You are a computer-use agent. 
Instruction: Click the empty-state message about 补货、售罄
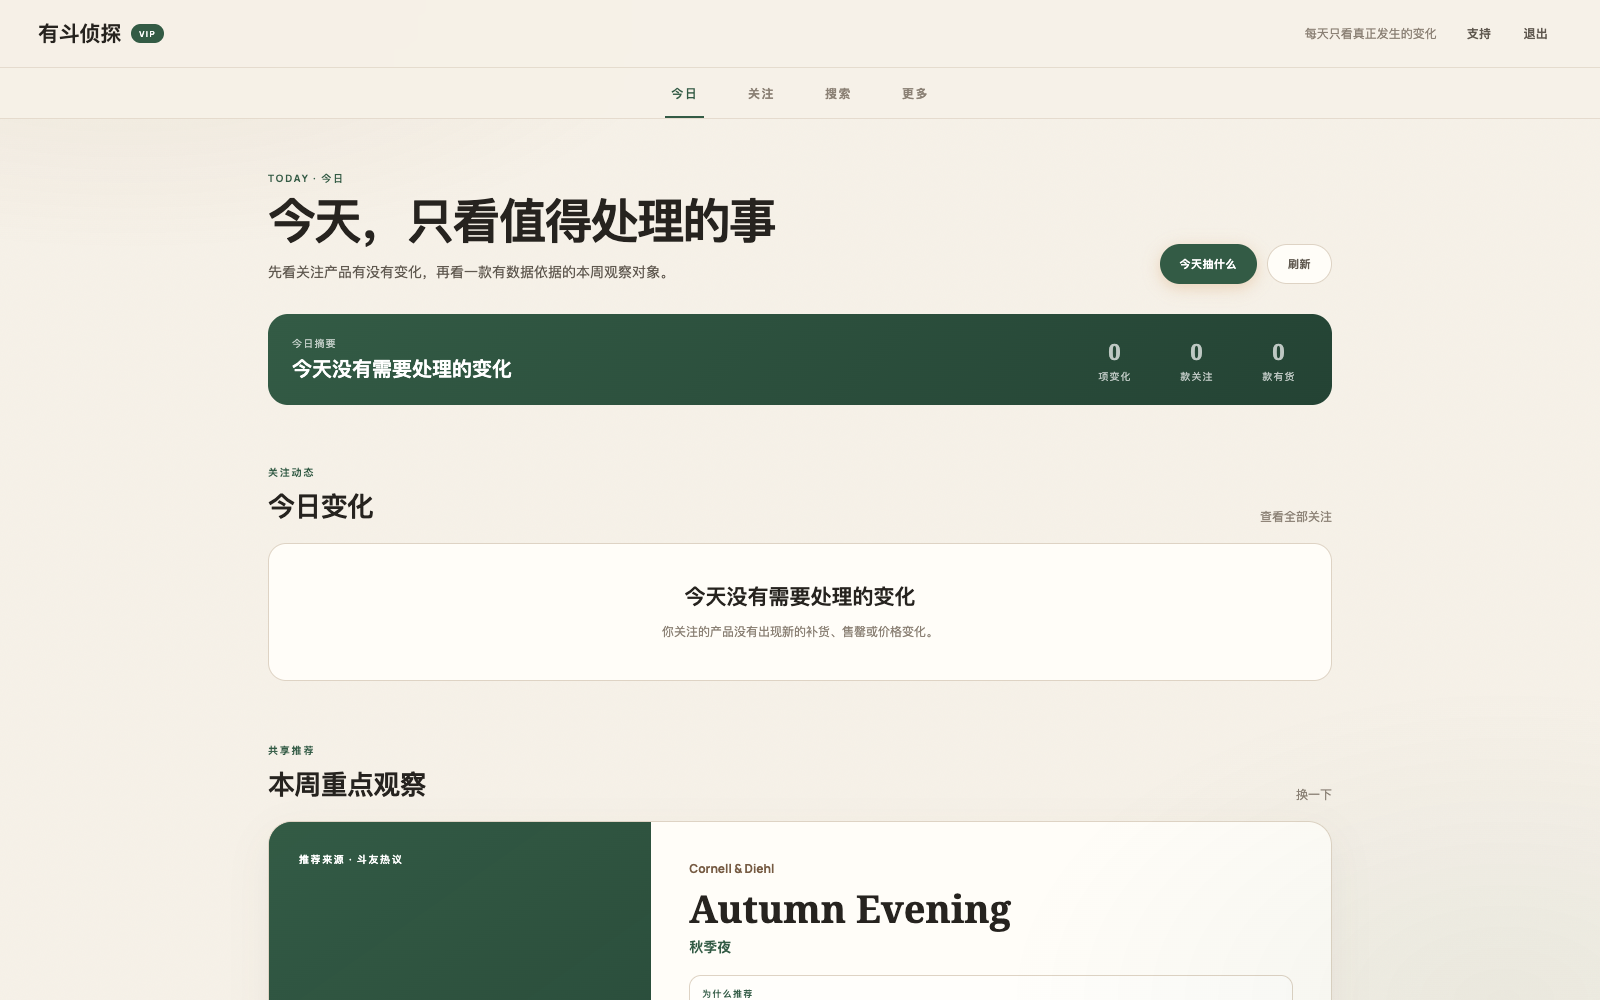click(800, 632)
